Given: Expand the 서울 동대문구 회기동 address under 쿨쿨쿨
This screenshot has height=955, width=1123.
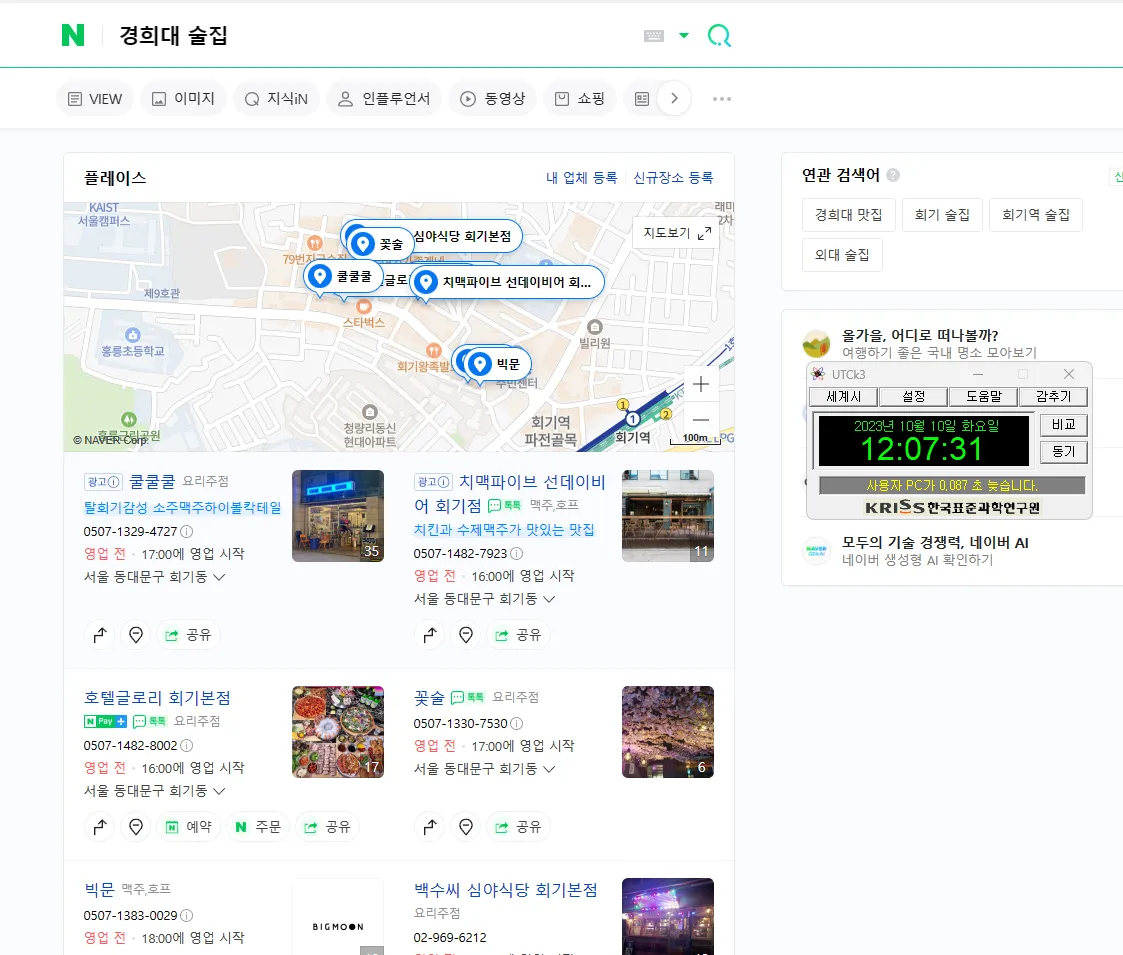Looking at the screenshot, I should click(x=155, y=578).
